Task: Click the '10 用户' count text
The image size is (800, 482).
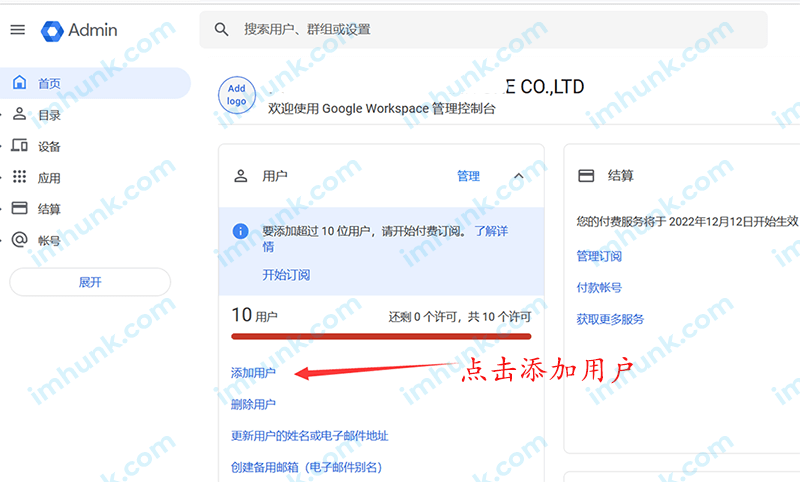Action: click(x=255, y=315)
